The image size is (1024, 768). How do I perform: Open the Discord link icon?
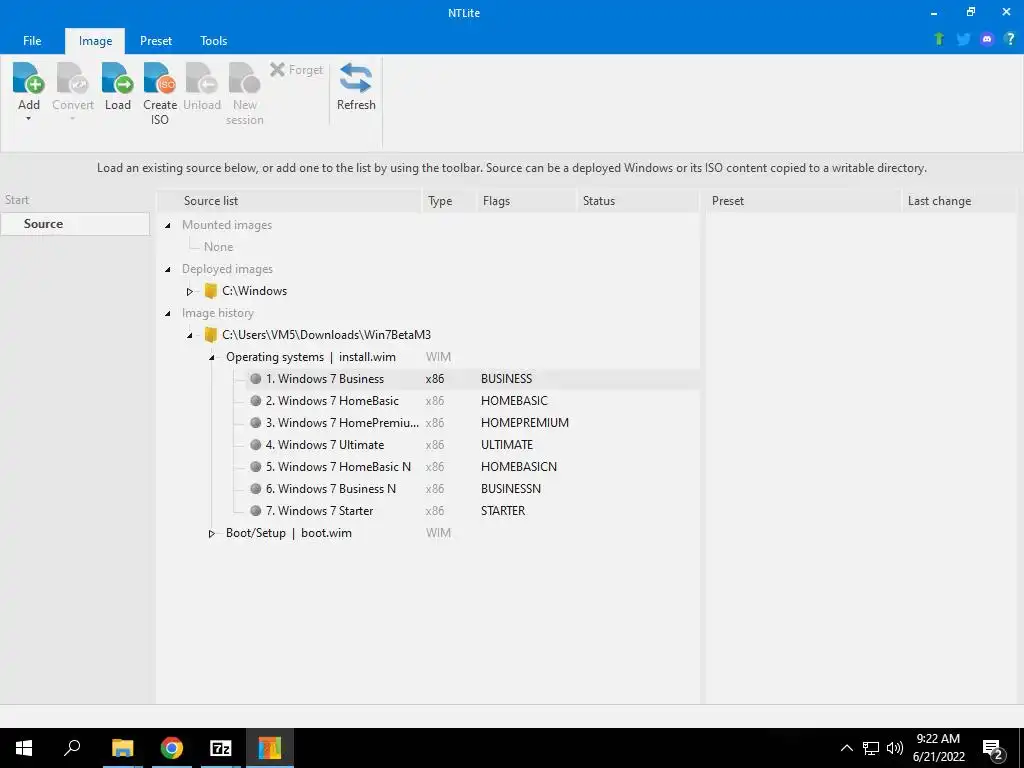(x=987, y=39)
